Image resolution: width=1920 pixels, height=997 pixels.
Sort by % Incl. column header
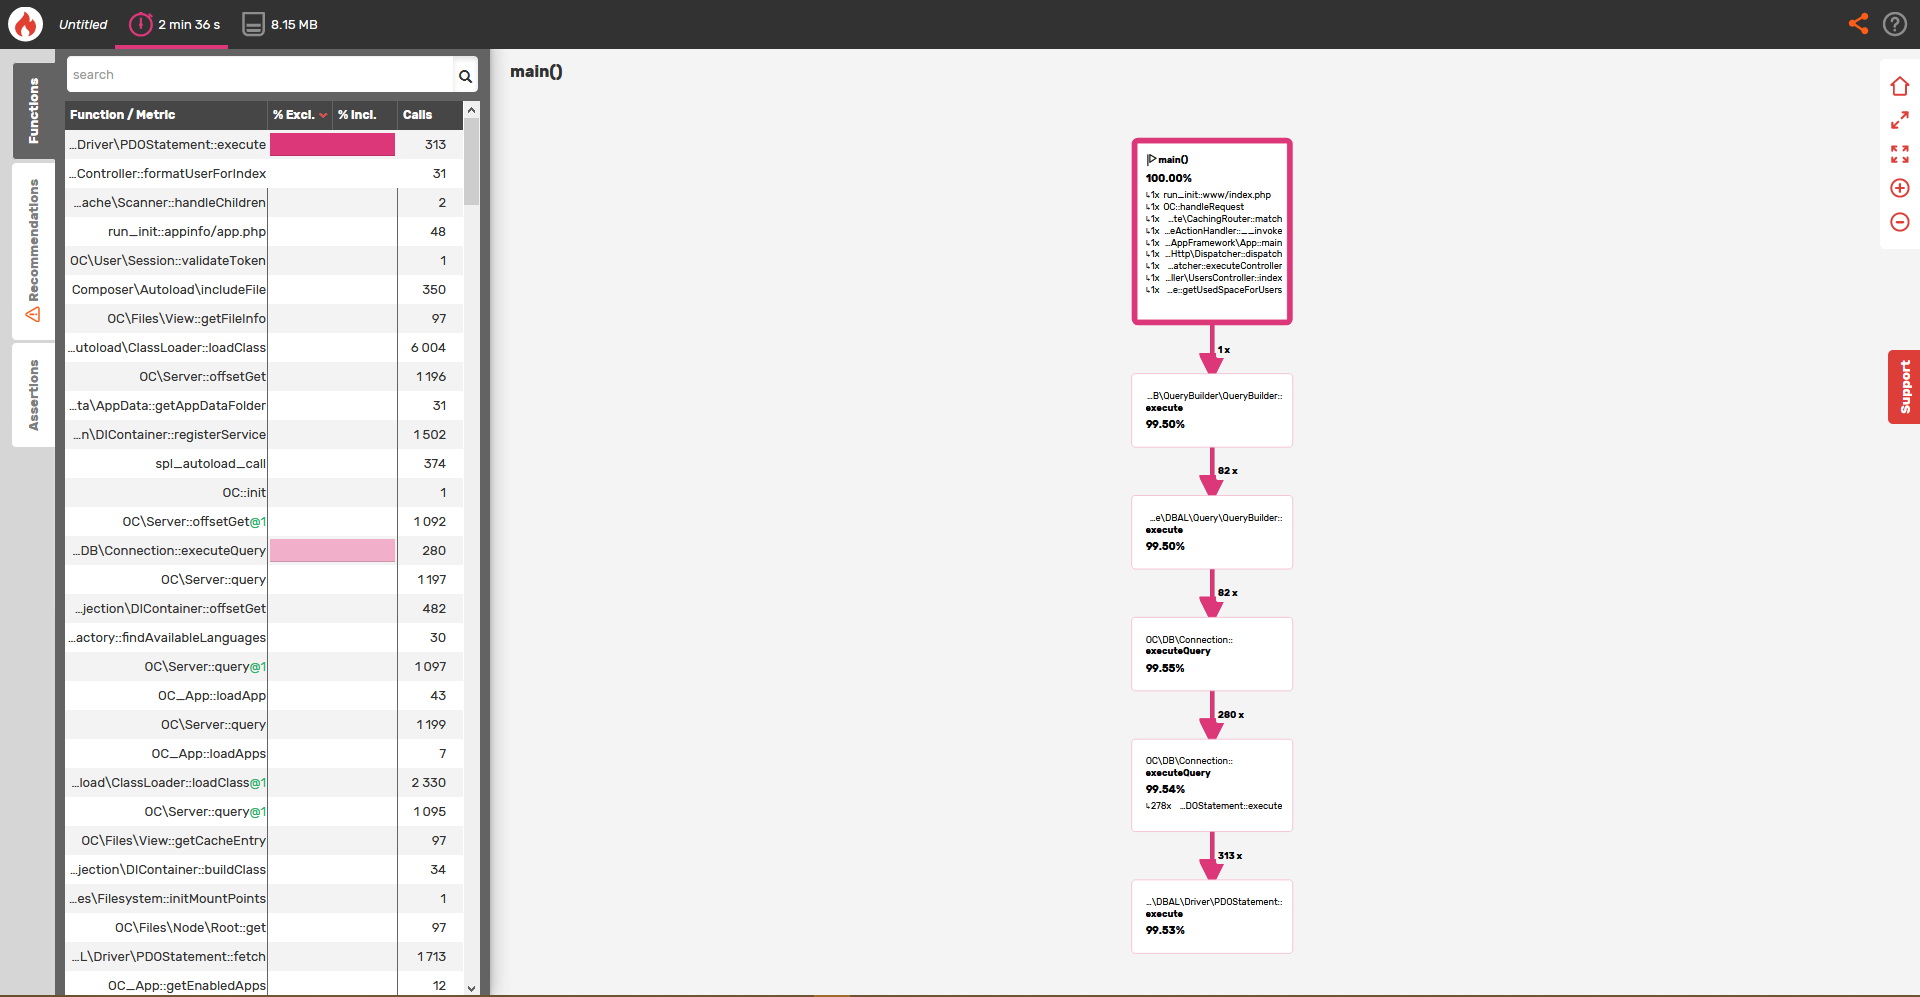click(x=364, y=115)
